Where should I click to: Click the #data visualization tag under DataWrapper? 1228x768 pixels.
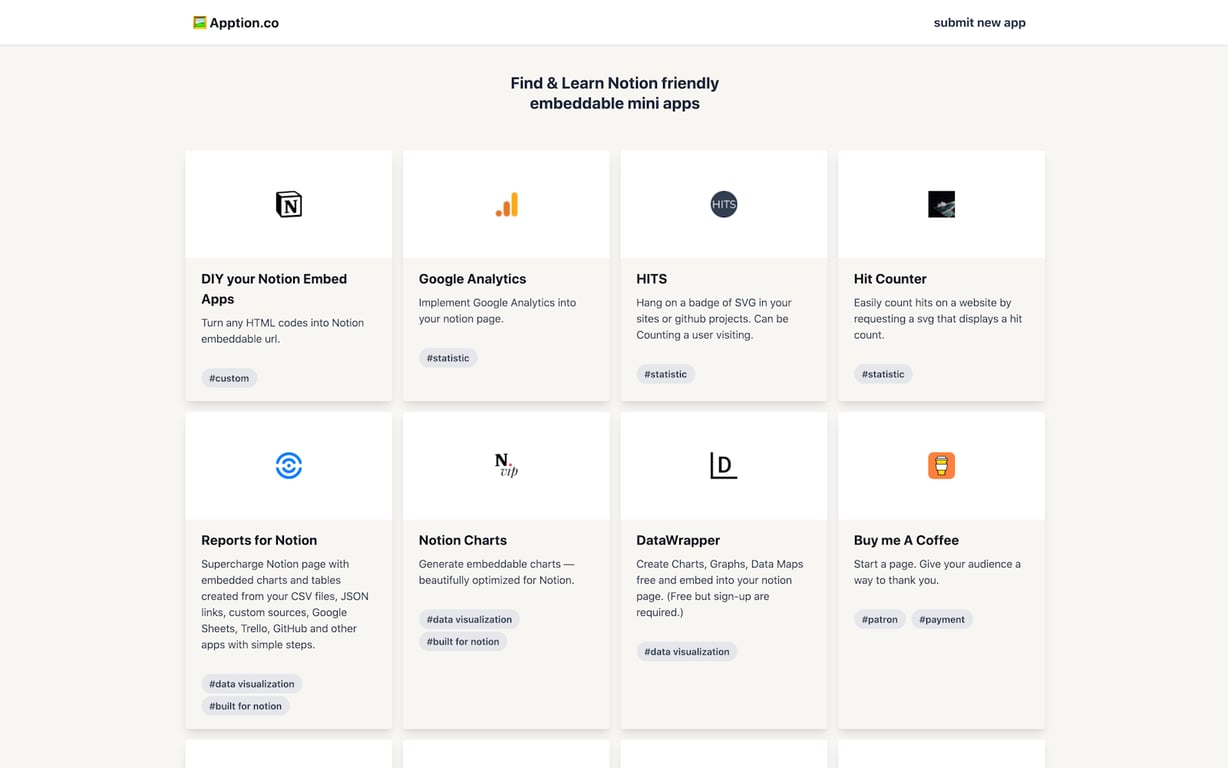coord(687,651)
